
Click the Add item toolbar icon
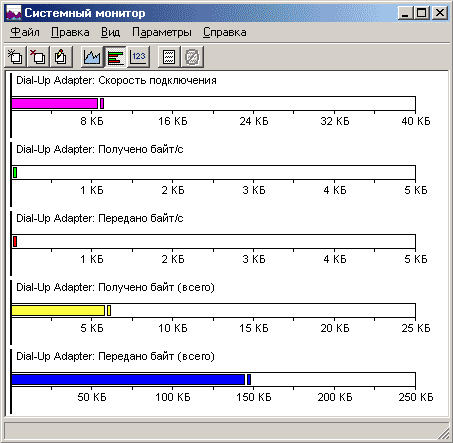(x=15, y=57)
